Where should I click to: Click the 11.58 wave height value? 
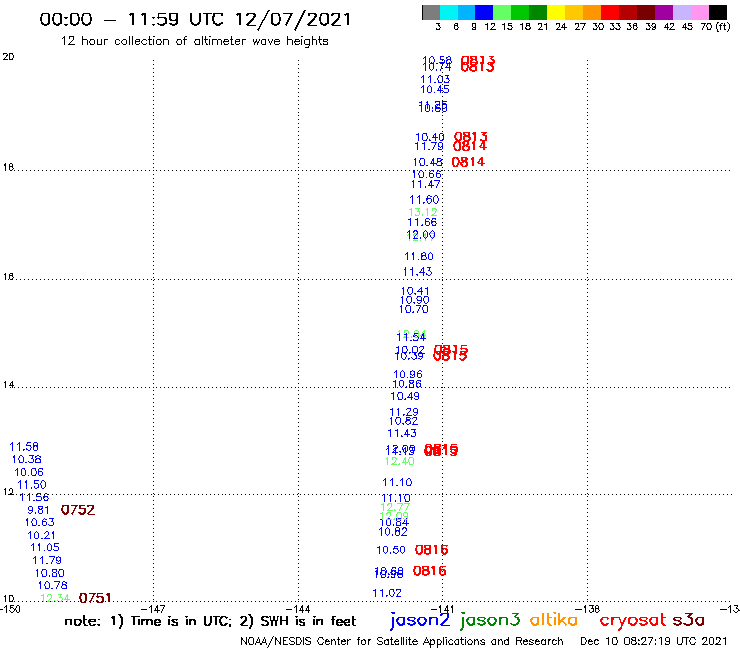tap(24, 447)
